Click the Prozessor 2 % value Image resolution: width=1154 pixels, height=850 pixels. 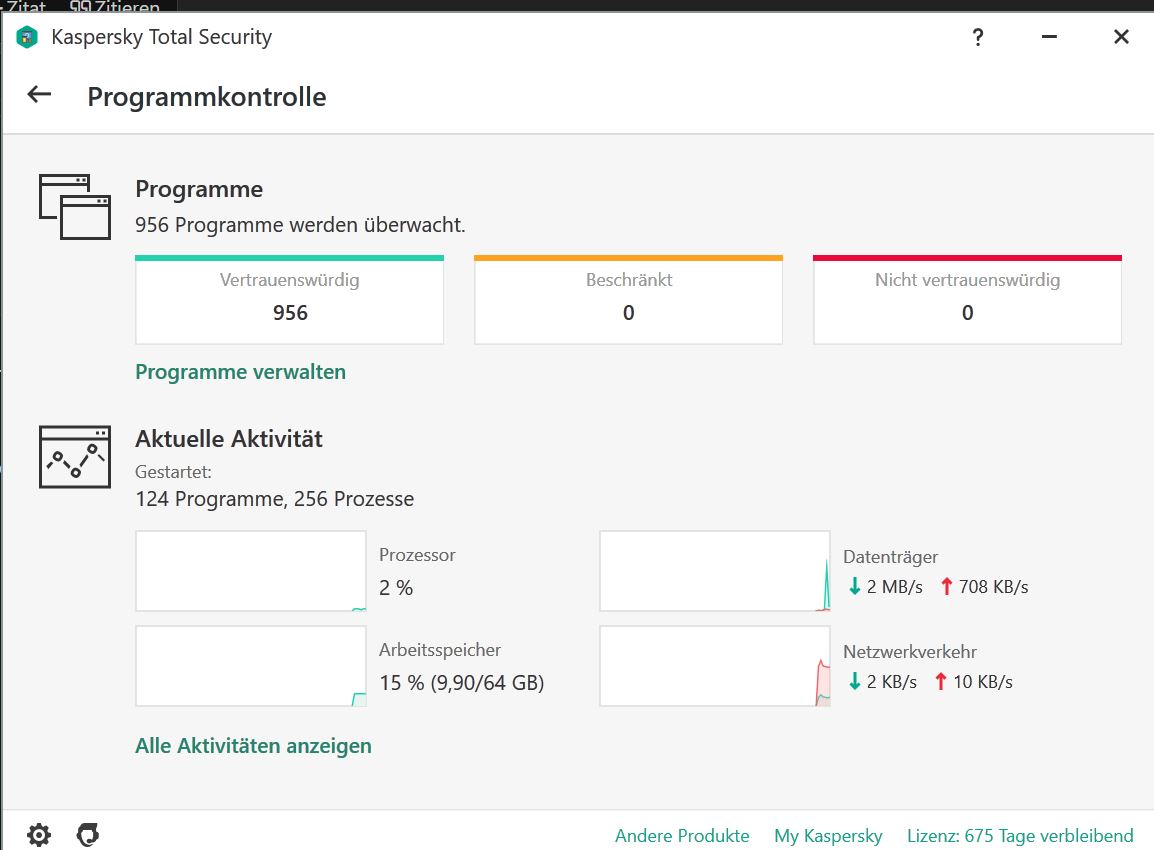[396, 587]
